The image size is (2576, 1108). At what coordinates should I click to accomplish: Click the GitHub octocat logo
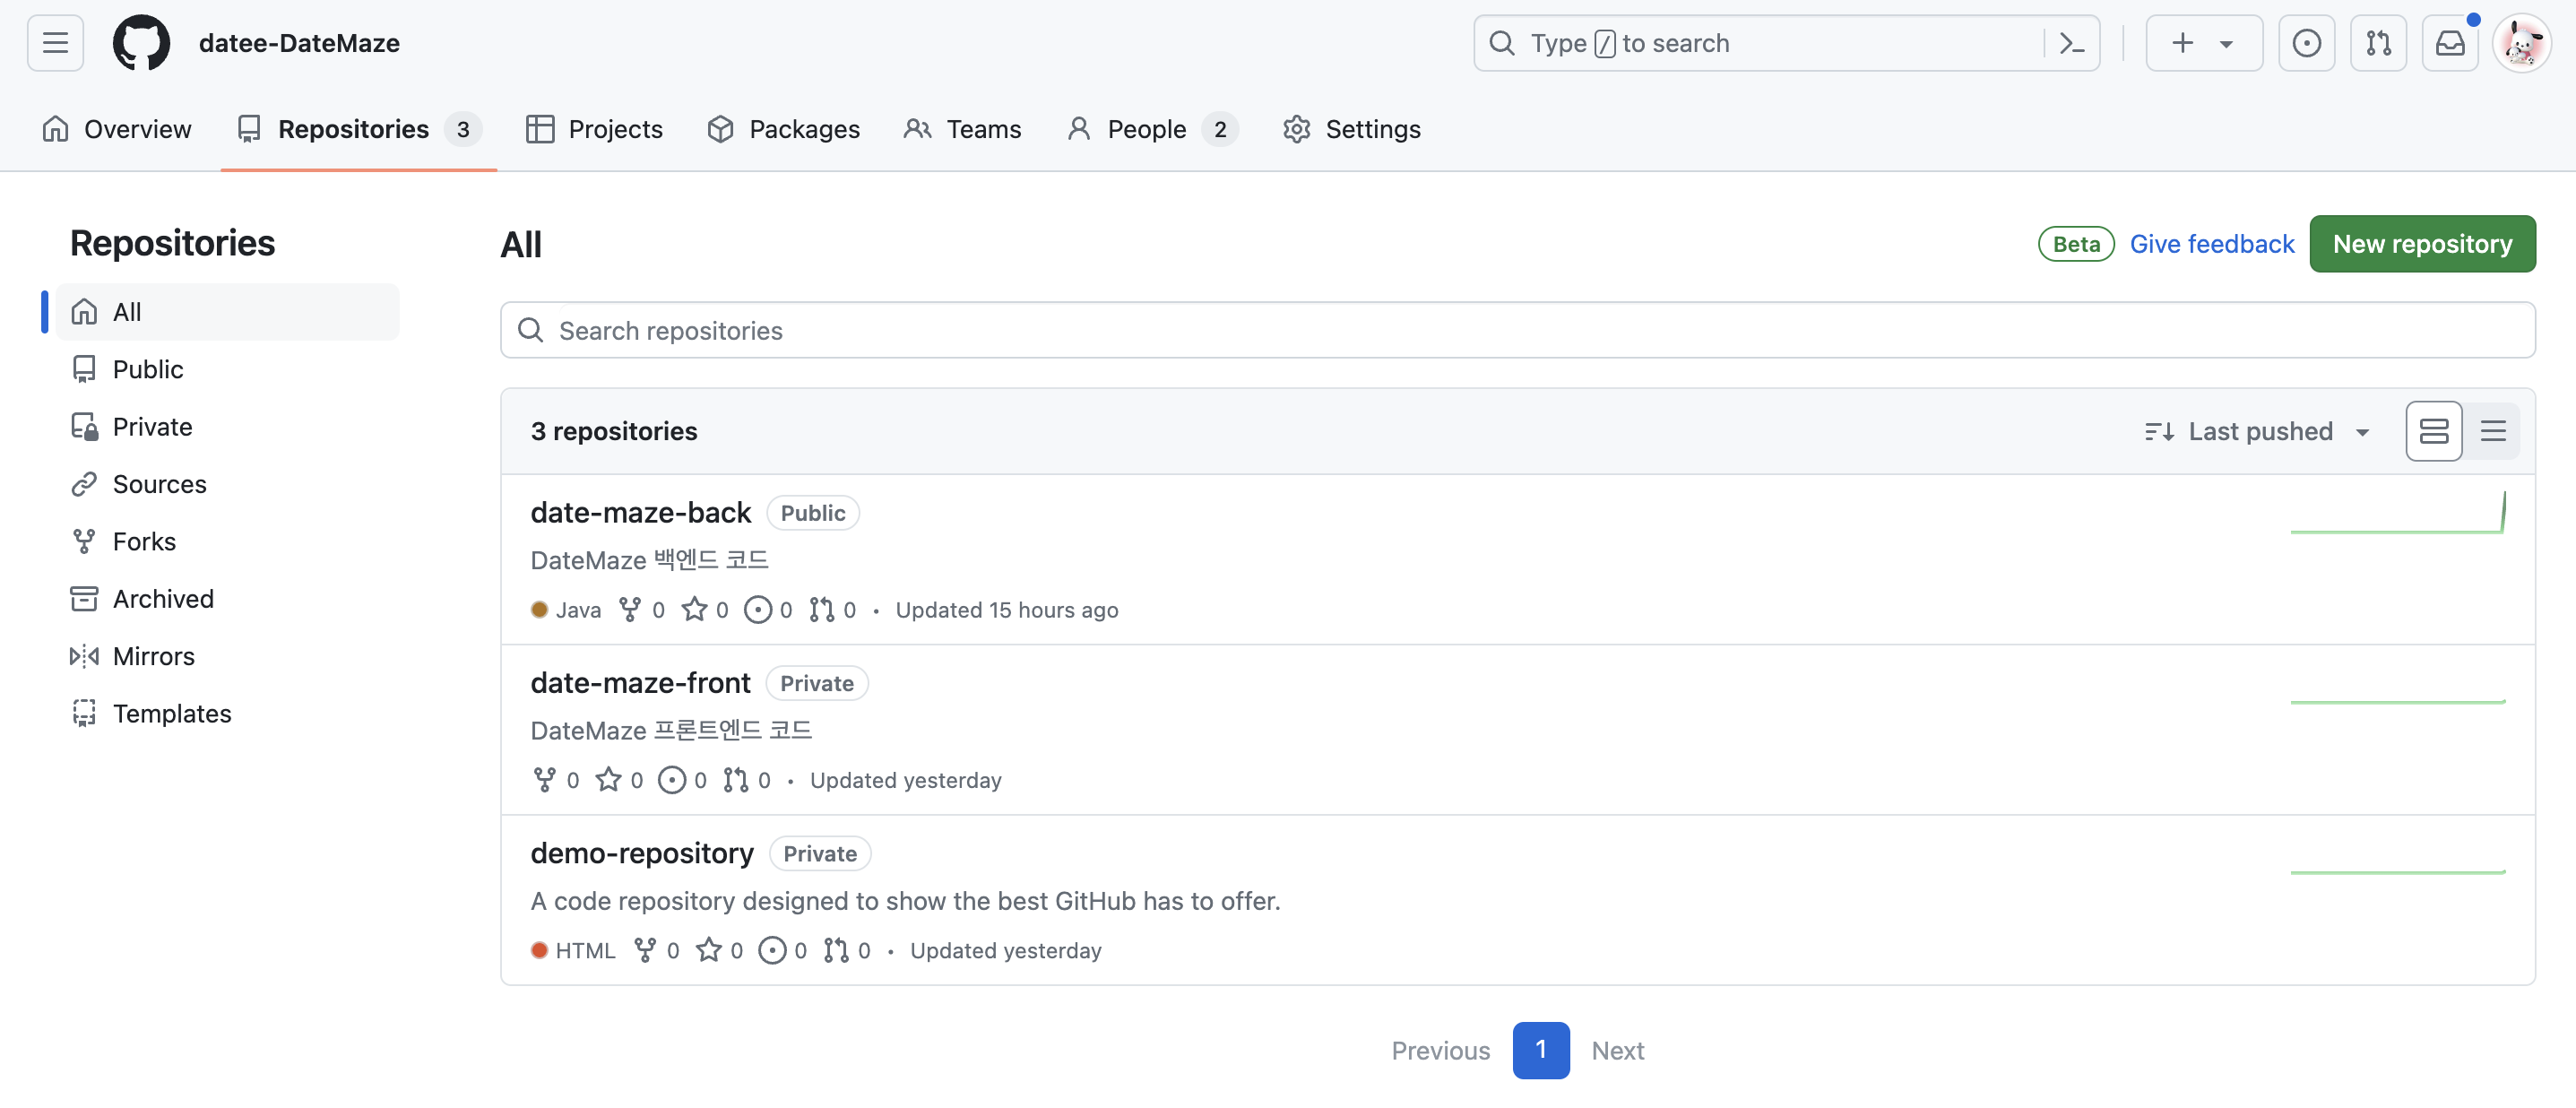click(141, 43)
